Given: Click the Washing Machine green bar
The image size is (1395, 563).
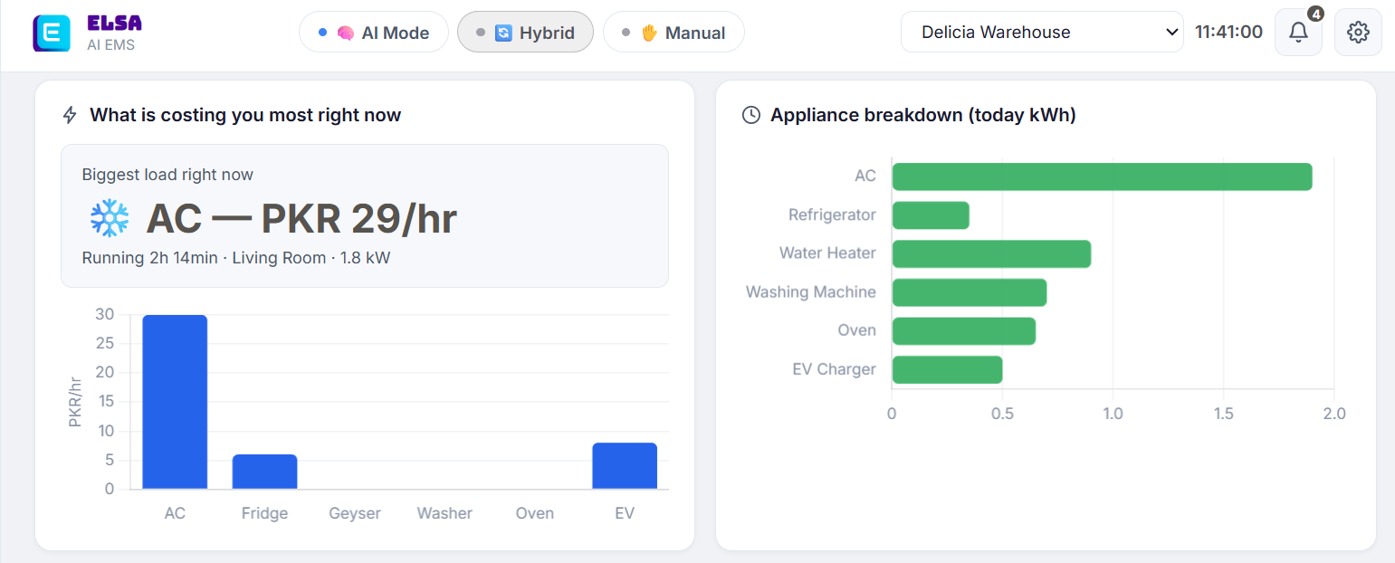Looking at the screenshot, I should pos(969,293).
